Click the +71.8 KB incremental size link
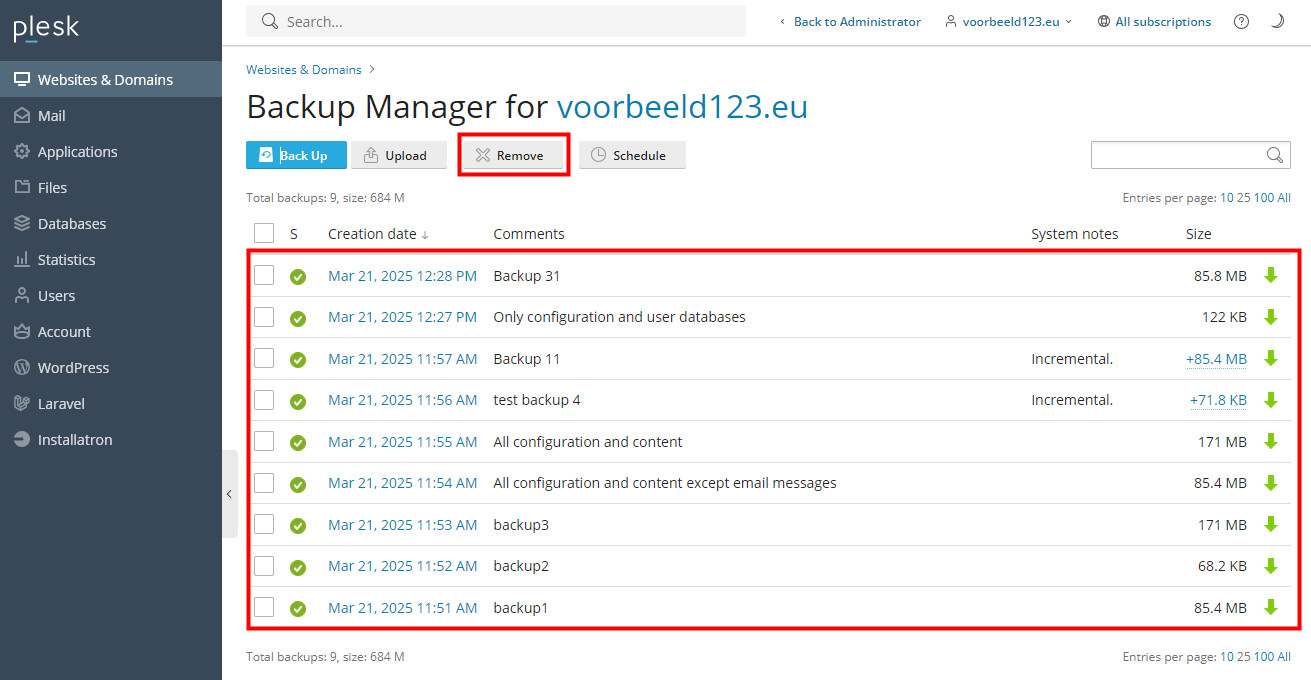1311x680 pixels. (1218, 400)
